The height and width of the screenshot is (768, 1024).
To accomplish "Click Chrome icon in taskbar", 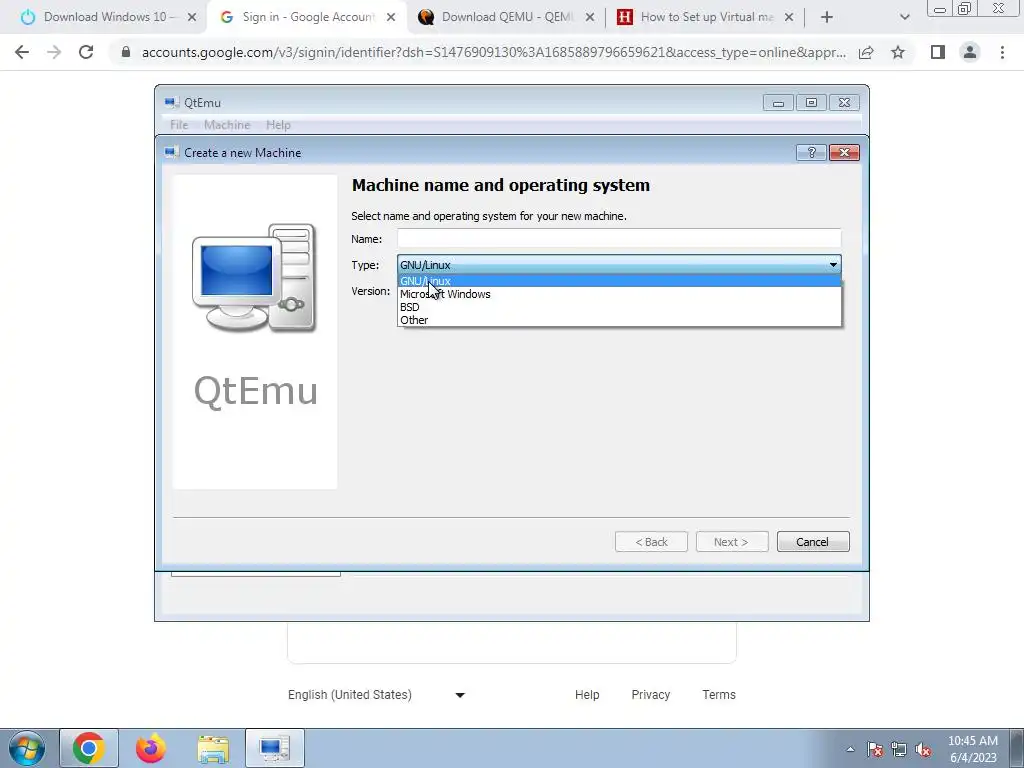I will point(89,748).
